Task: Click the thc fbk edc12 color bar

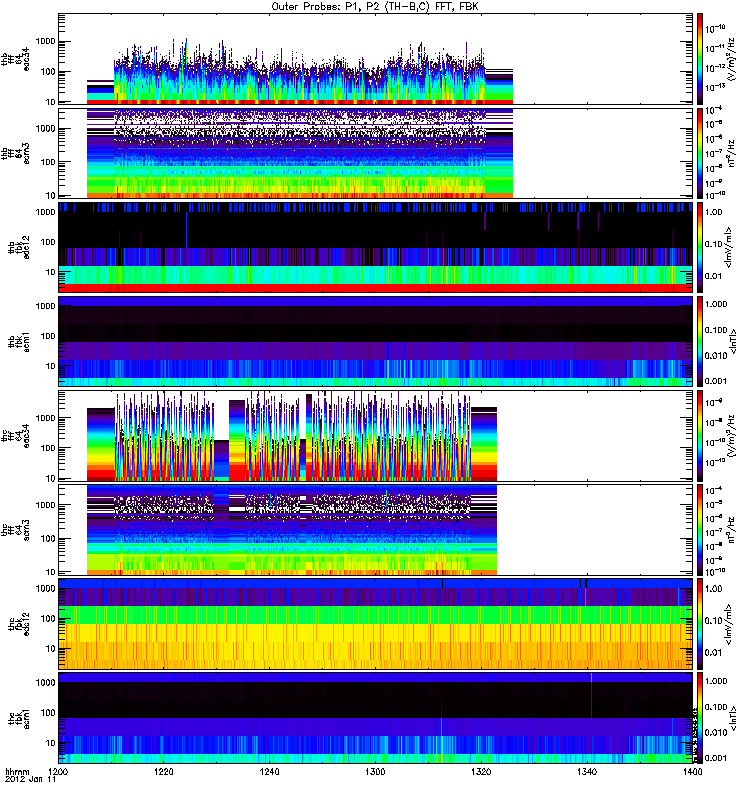Action: (700, 624)
